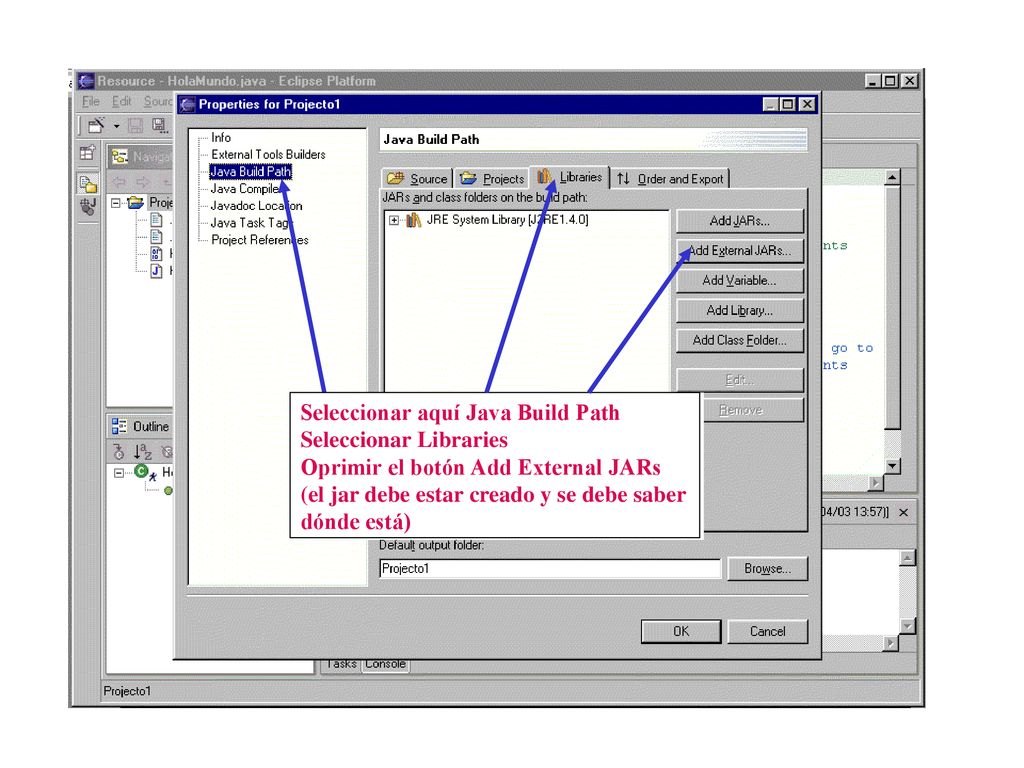This screenshot has width=1024, height=768.
Task: Switch to the Source tab
Action: [417, 179]
